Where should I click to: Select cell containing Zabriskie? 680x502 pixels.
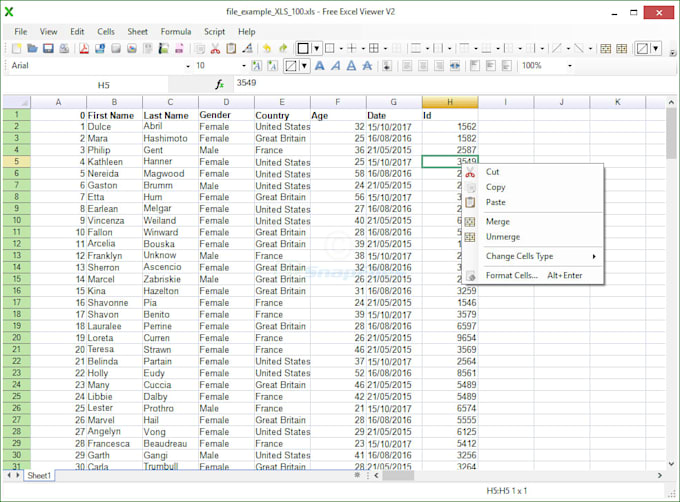click(170, 279)
